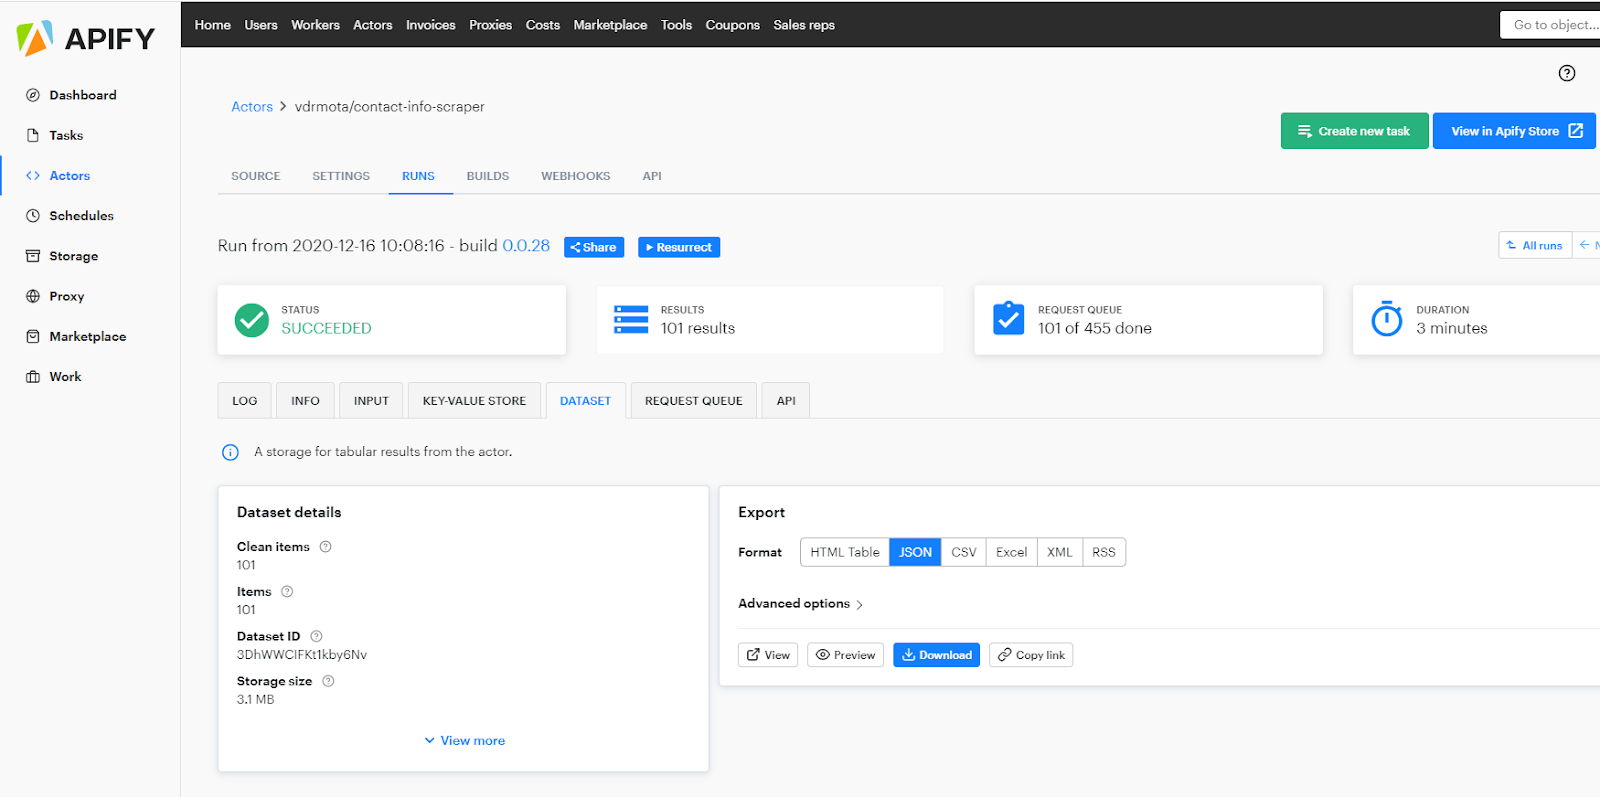Click the Results list icon
The image size is (1600, 797).
click(x=631, y=320)
